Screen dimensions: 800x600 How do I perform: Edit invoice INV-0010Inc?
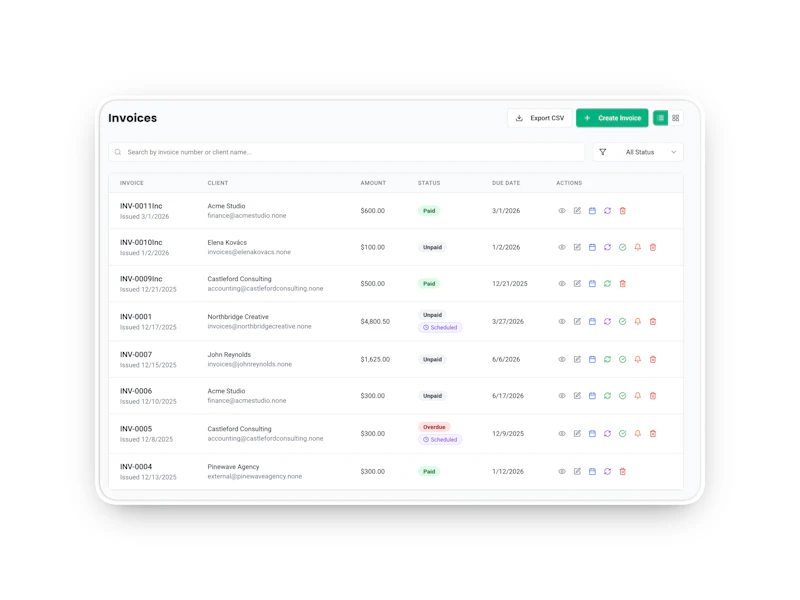577,247
